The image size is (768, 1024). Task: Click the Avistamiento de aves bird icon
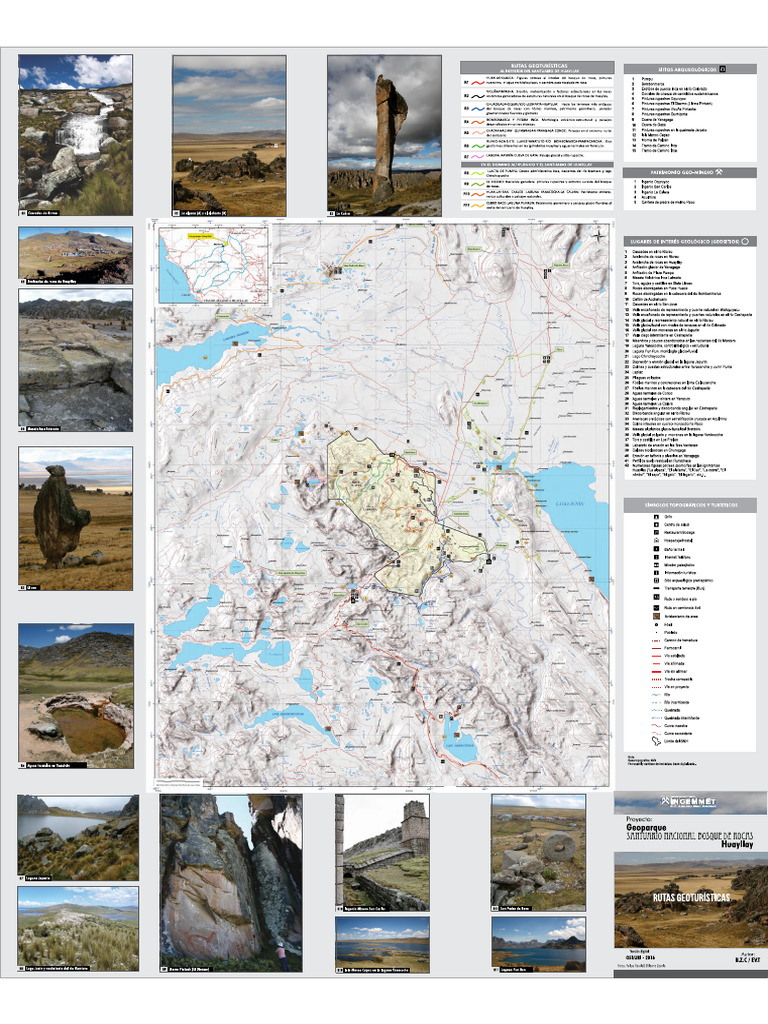tap(656, 616)
